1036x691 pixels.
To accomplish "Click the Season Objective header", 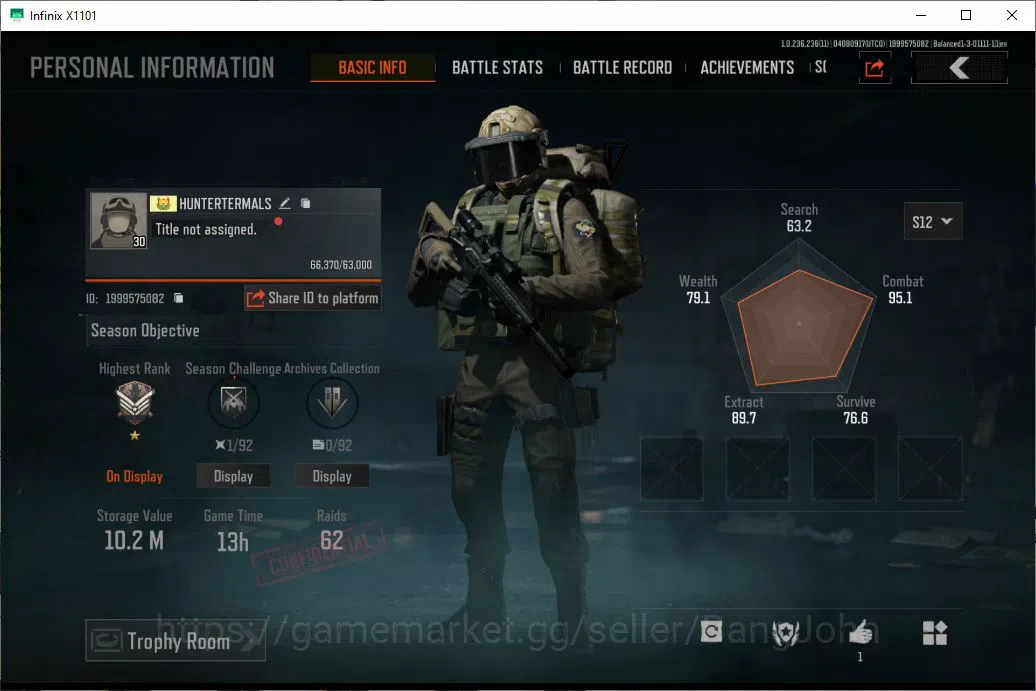I will 145,330.
